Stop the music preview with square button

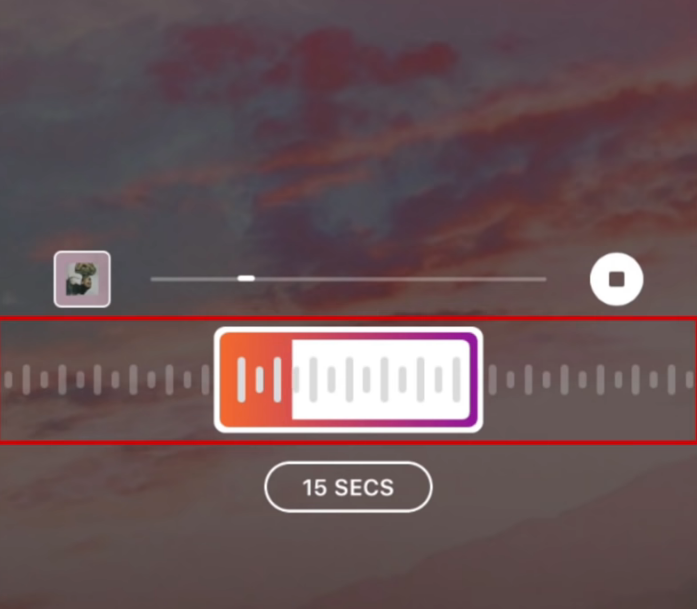tap(617, 279)
